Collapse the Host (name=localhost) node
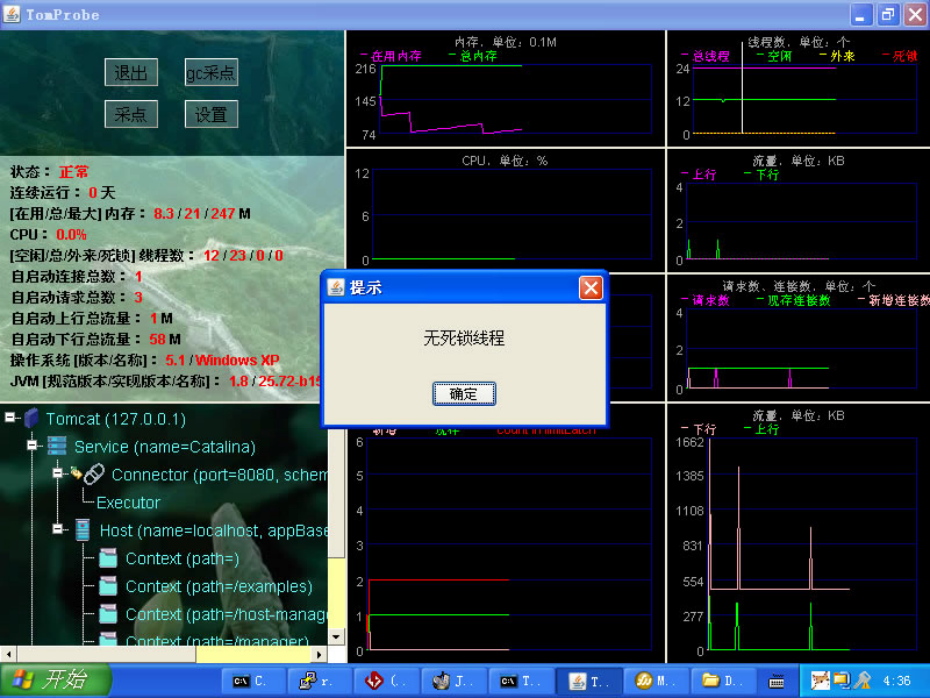Viewport: 930px width, 698px height. 57,528
